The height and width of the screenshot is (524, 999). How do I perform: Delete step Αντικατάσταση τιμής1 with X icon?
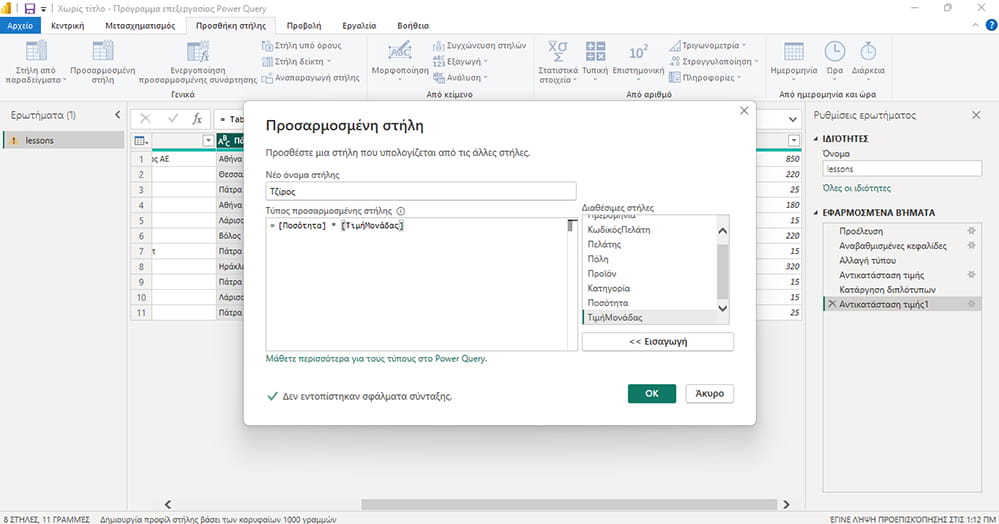831,304
